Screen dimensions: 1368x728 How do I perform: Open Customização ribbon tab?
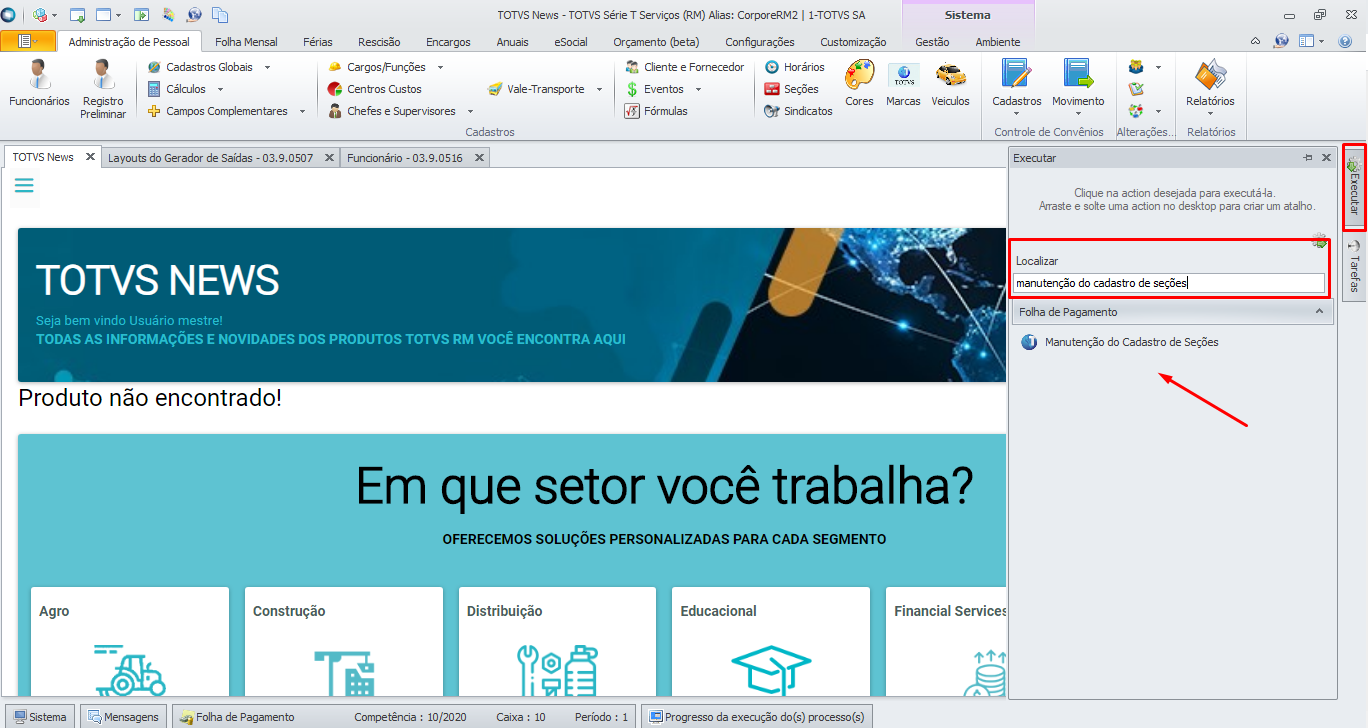pos(853,42)
